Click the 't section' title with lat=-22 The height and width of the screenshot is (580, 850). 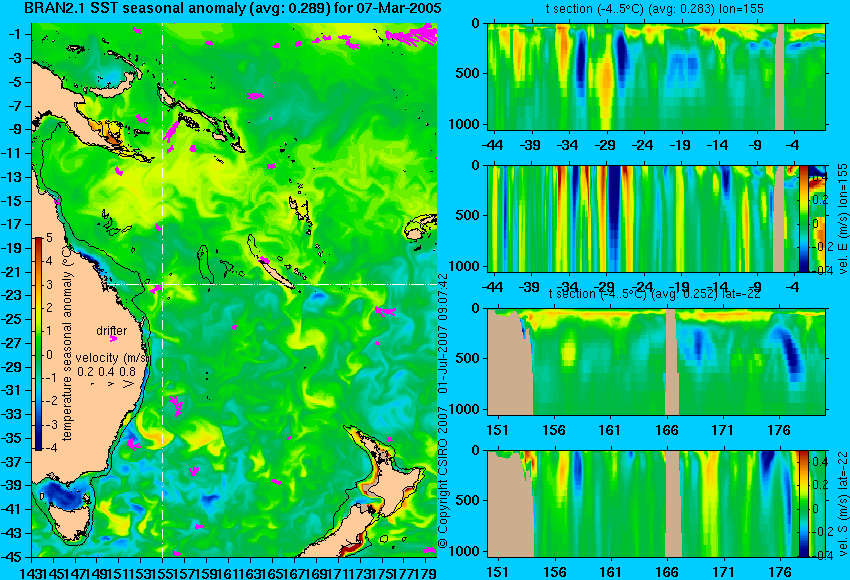point(655,294)
